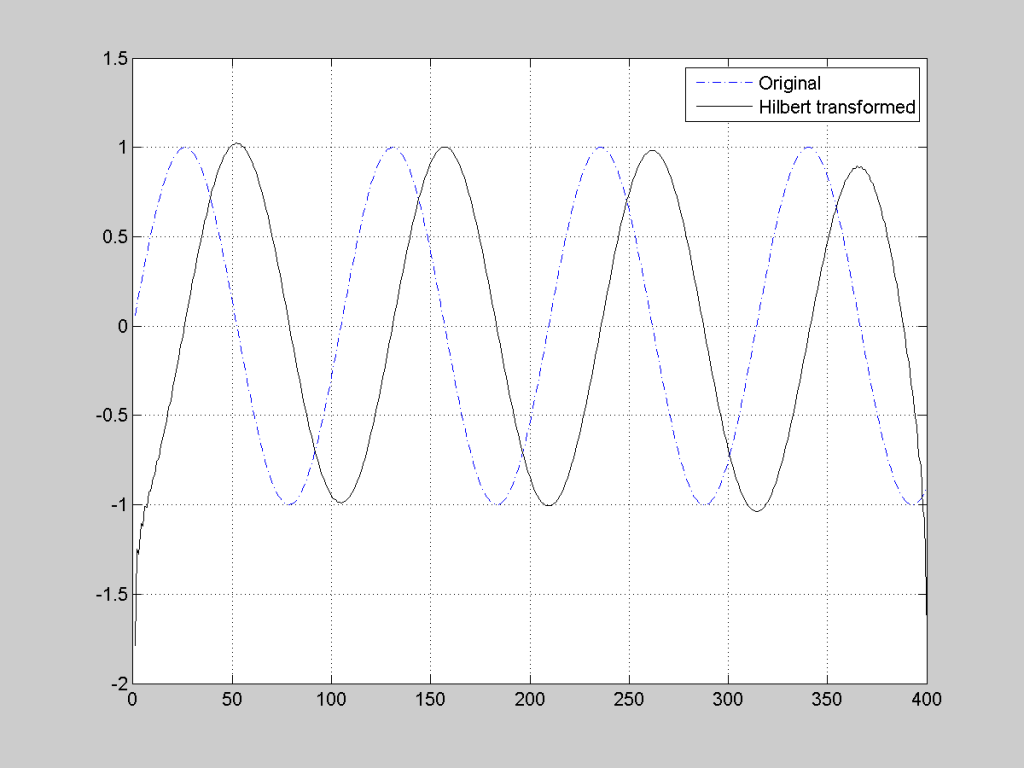Click the x-axis tick label 0
This screenshot has height=768, width=1024.
pyautogui.click(x=133, y=700)
